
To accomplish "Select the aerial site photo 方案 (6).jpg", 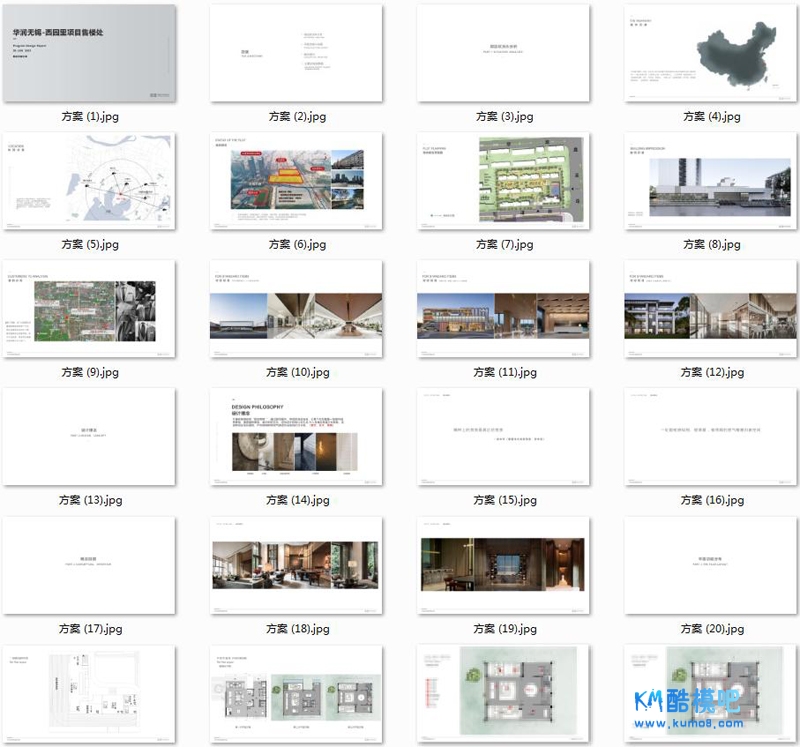I will [x=296, y=181].
